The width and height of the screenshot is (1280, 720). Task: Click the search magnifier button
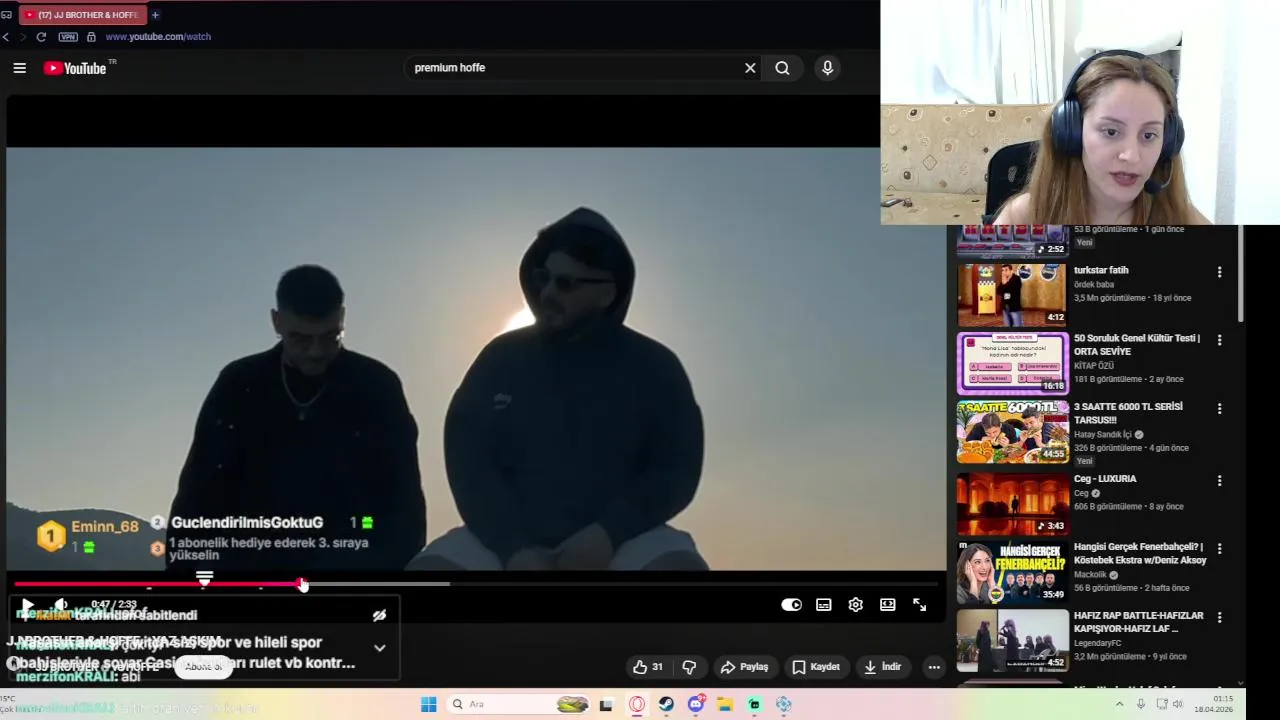(782, 68)
